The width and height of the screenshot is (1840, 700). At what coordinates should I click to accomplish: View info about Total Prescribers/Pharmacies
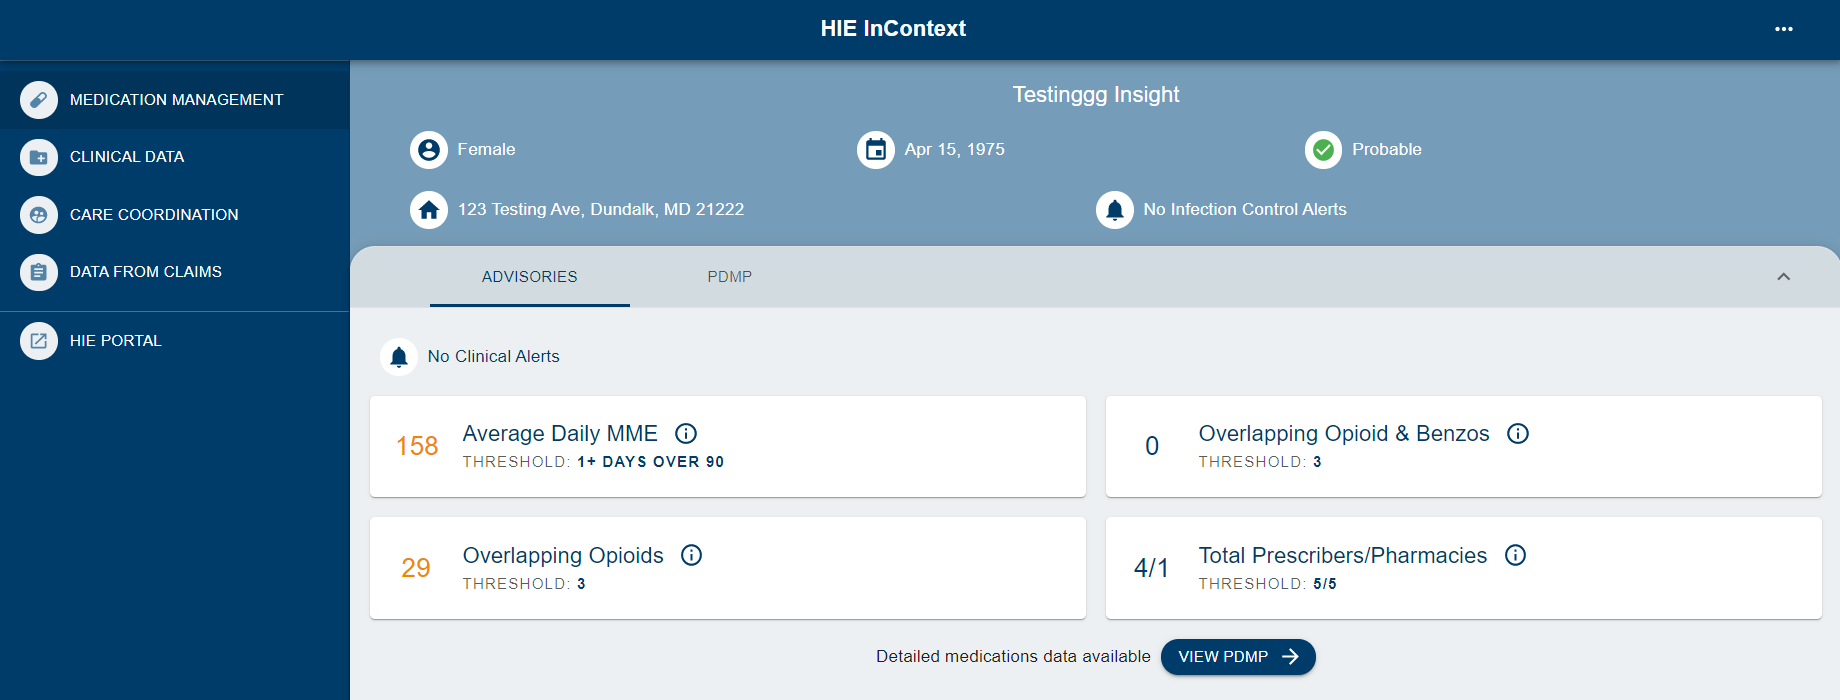point(1516,556)
